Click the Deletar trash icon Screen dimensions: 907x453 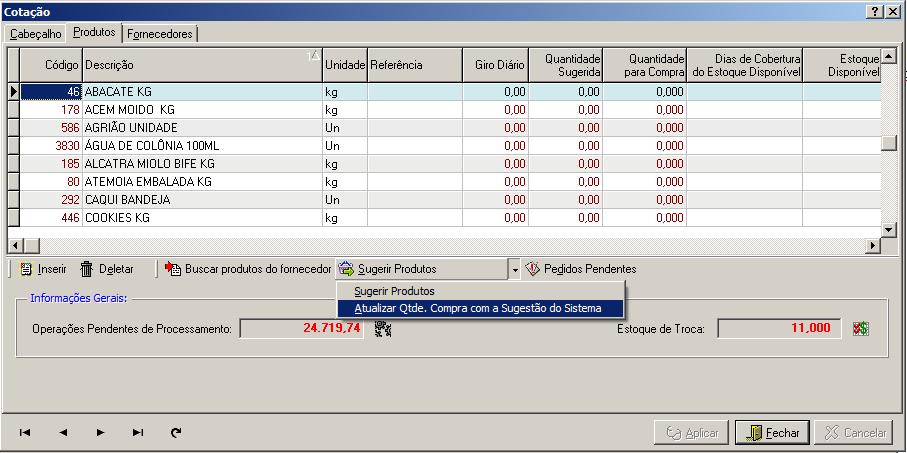click(87, 269)
